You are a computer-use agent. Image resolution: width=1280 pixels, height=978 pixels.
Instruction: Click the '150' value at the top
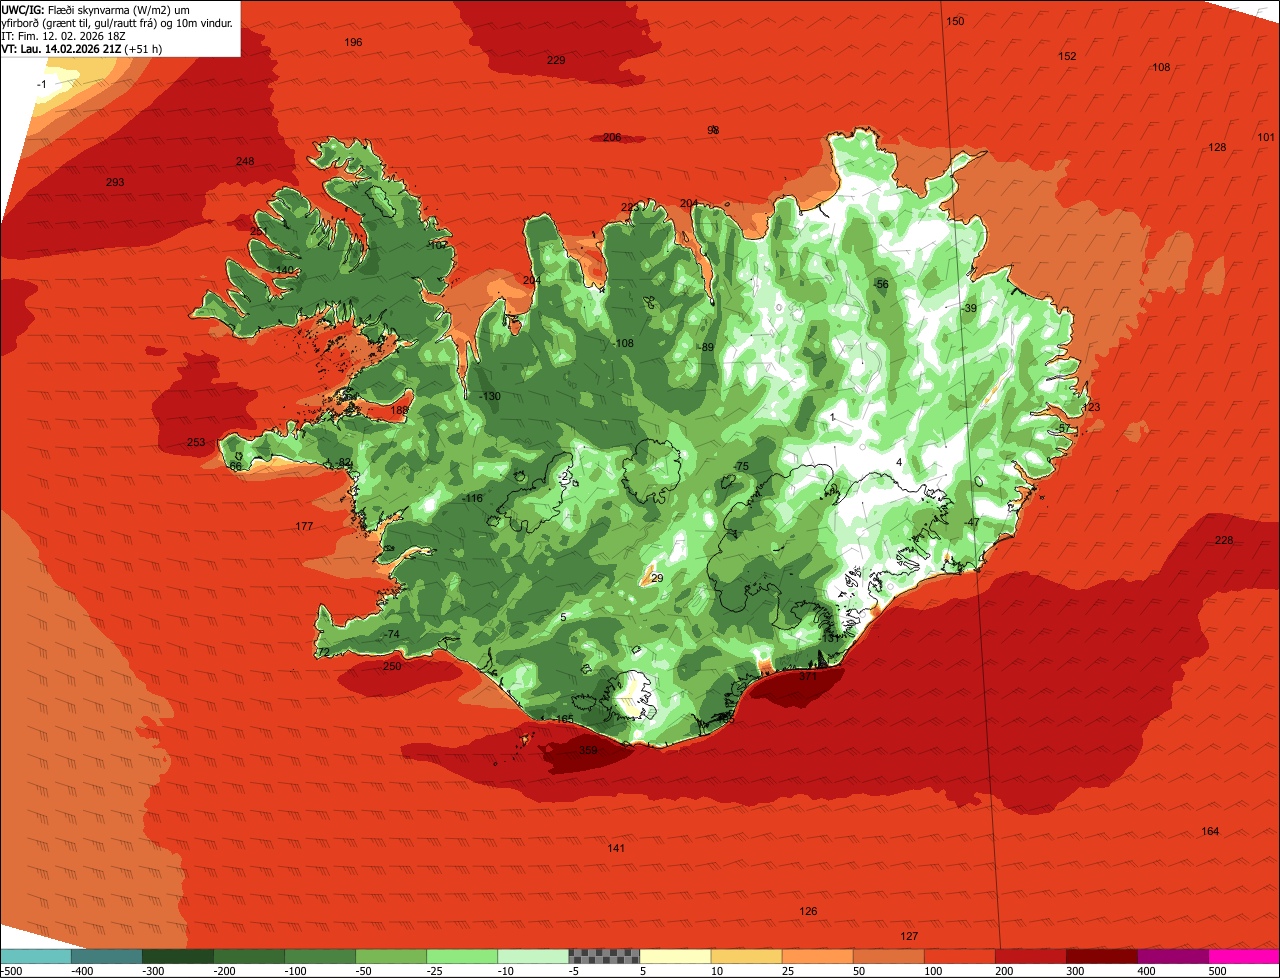click(x=955, y=21)
